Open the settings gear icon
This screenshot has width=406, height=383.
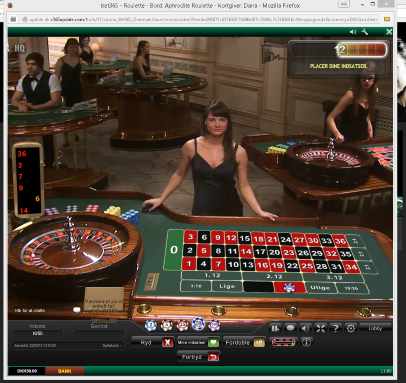pyautogui.click(x=351, y=328)
